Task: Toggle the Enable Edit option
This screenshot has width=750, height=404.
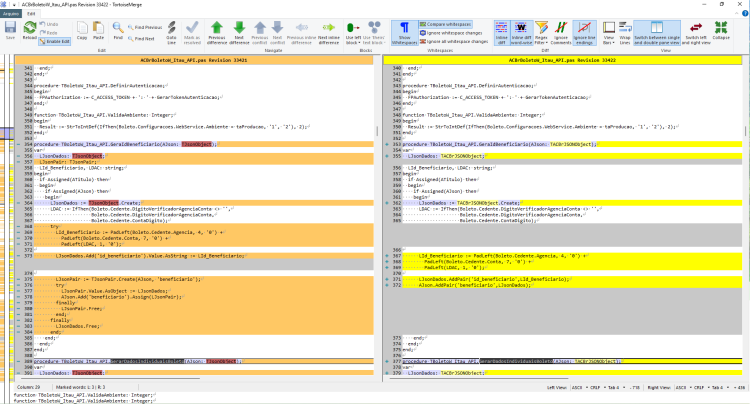Action: click(x=55, y=41)
